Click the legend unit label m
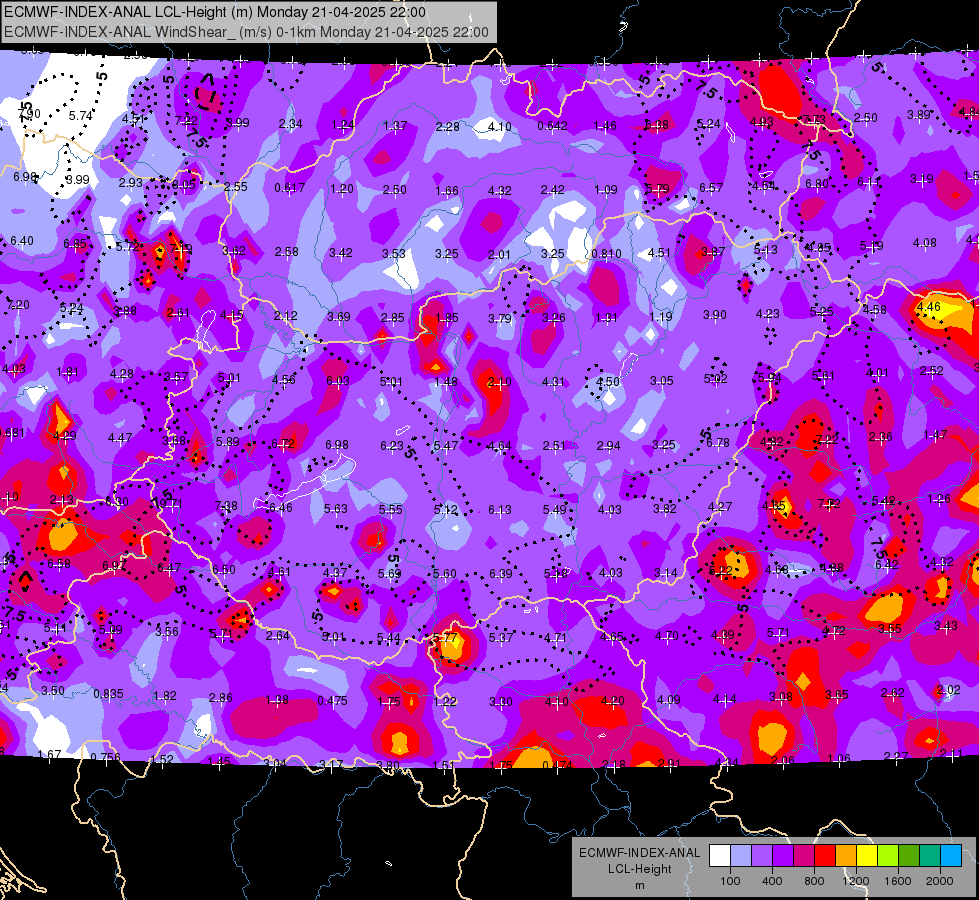The height and width of the screenshot is (900, 979). point(639,886)
